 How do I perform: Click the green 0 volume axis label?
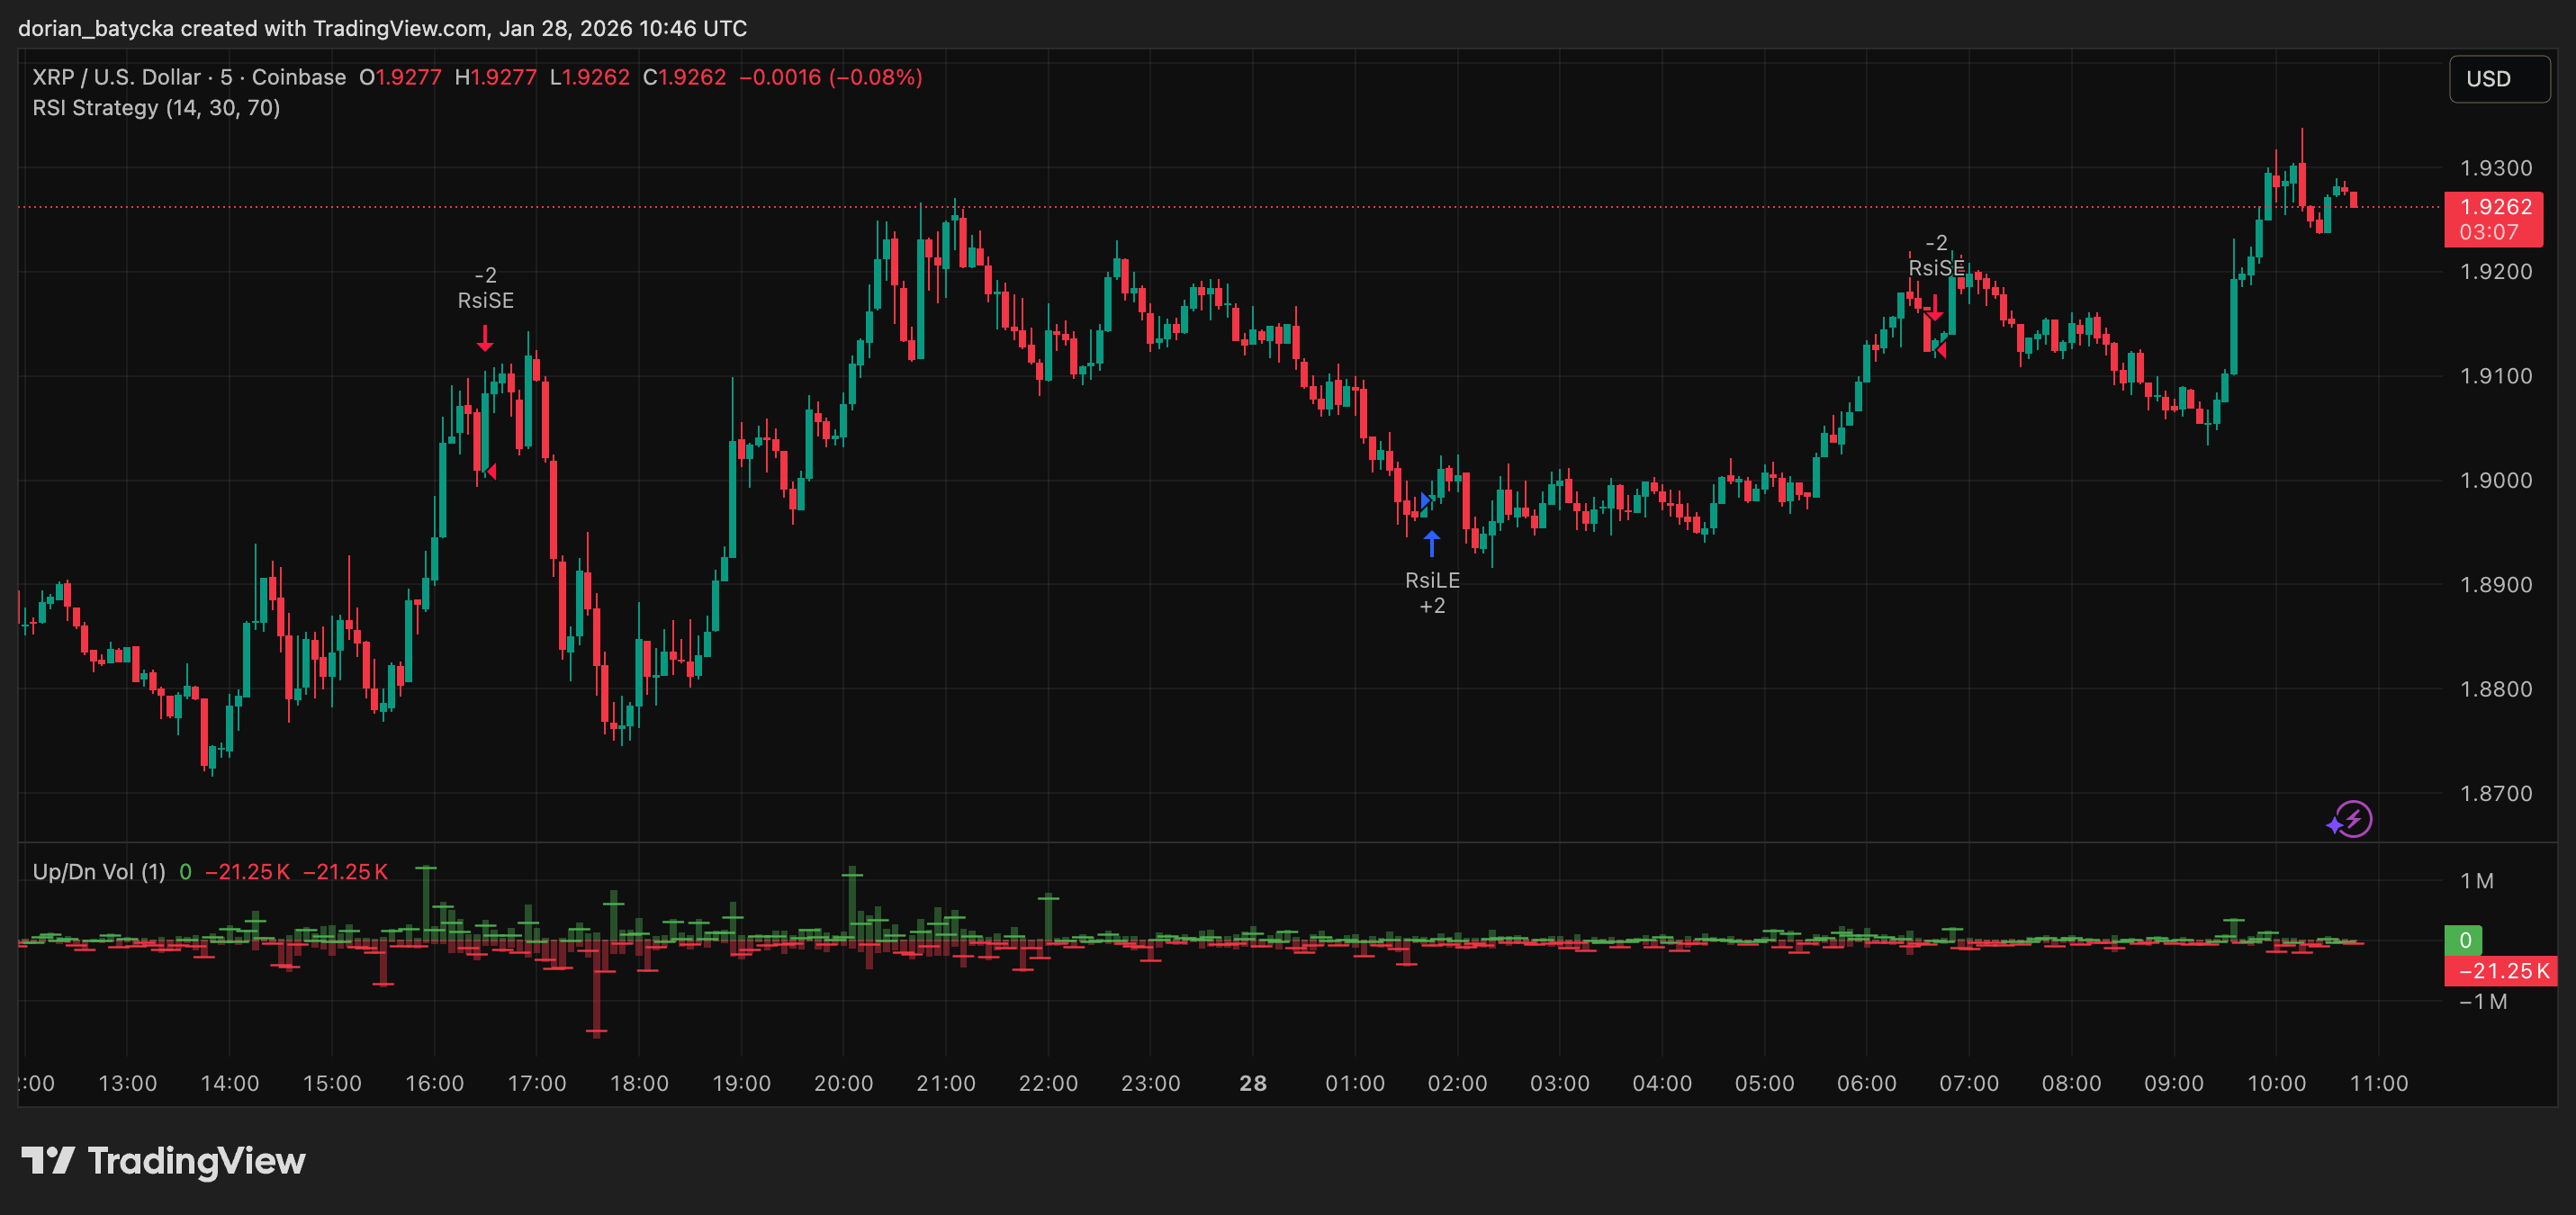click(x=2464, y=940)
